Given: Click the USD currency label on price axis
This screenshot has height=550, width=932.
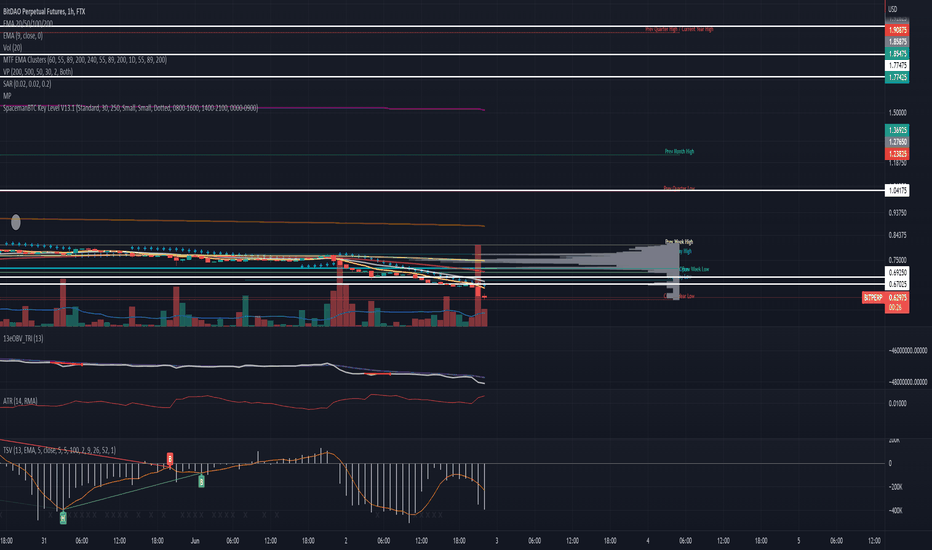Looking at the screenshot, I should 892,9.
